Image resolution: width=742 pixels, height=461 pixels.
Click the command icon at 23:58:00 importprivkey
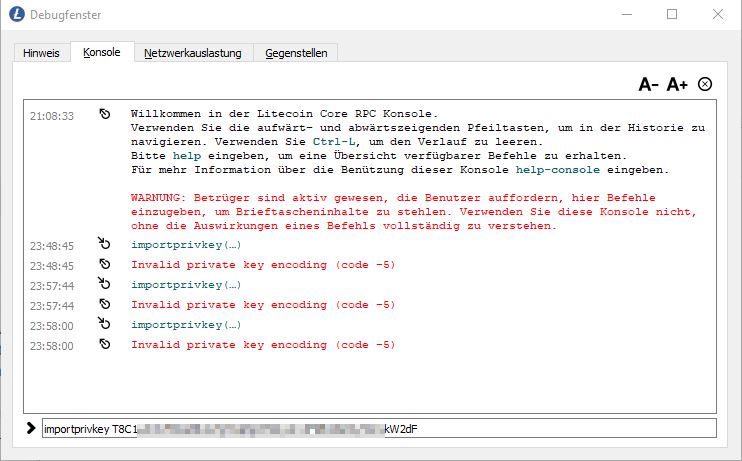(x=104, y=323)
